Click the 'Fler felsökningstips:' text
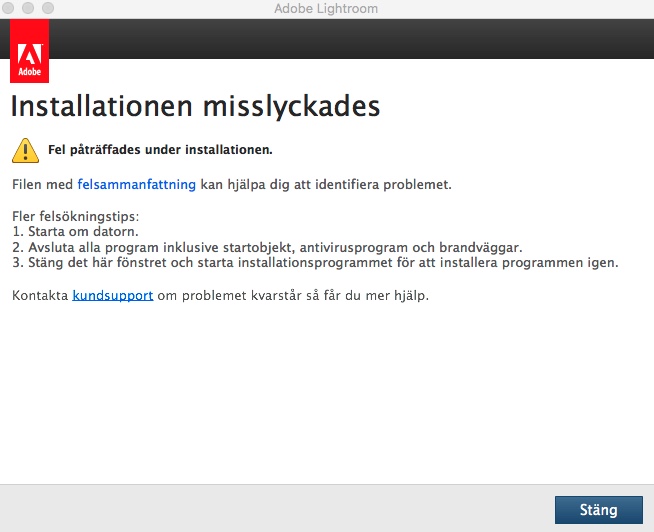 (75, 216)
